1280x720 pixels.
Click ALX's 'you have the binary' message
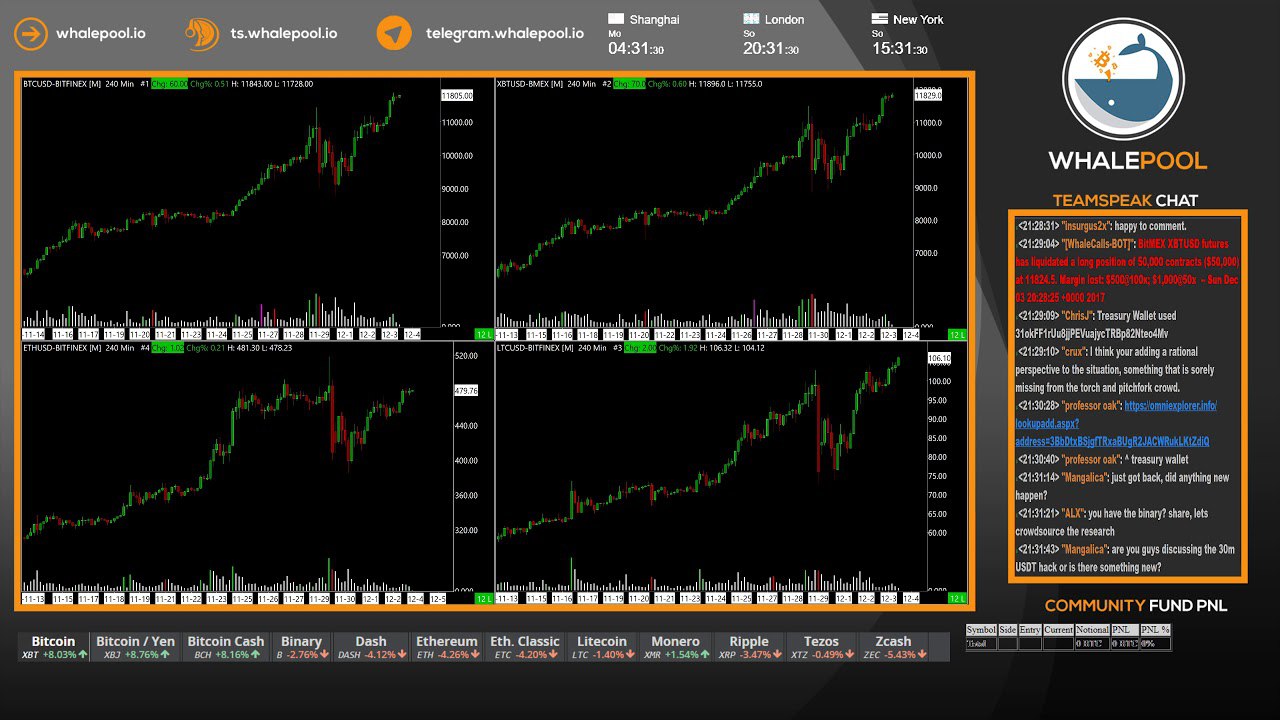click(x=1112, y=522)
